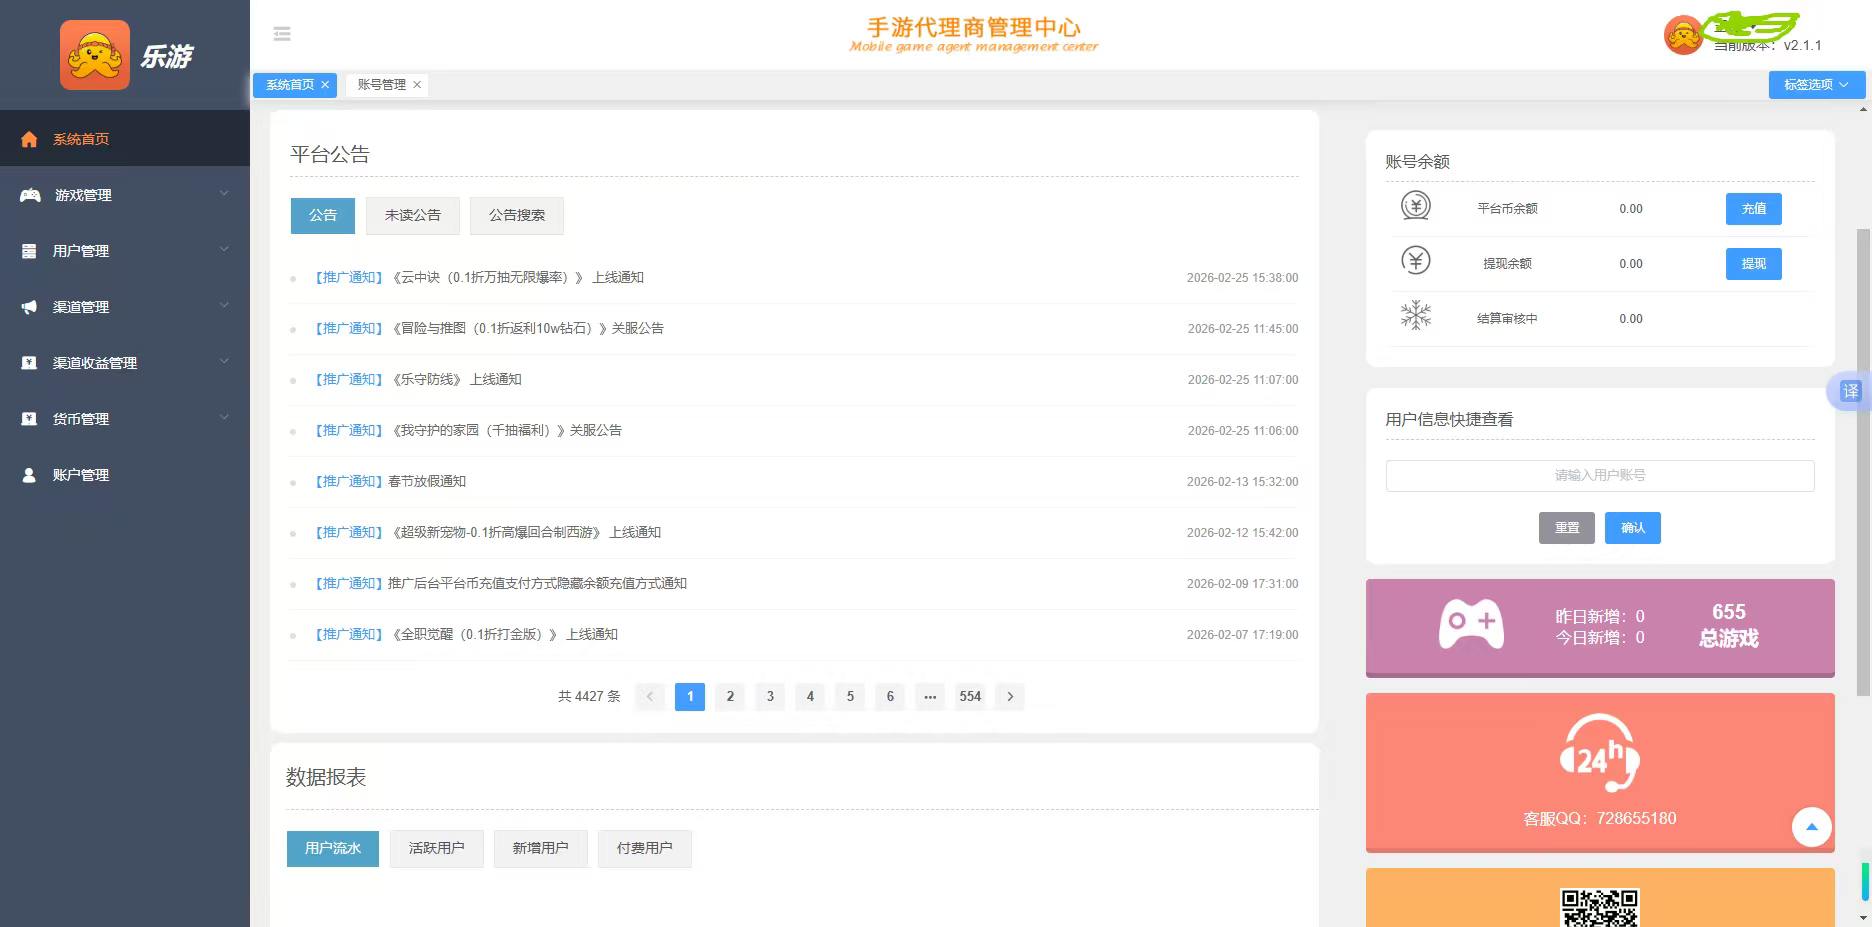1872x927 pixels.
Task: Click the game controller icon on 总游戏 card
Action: click(x=1470, y=622)
